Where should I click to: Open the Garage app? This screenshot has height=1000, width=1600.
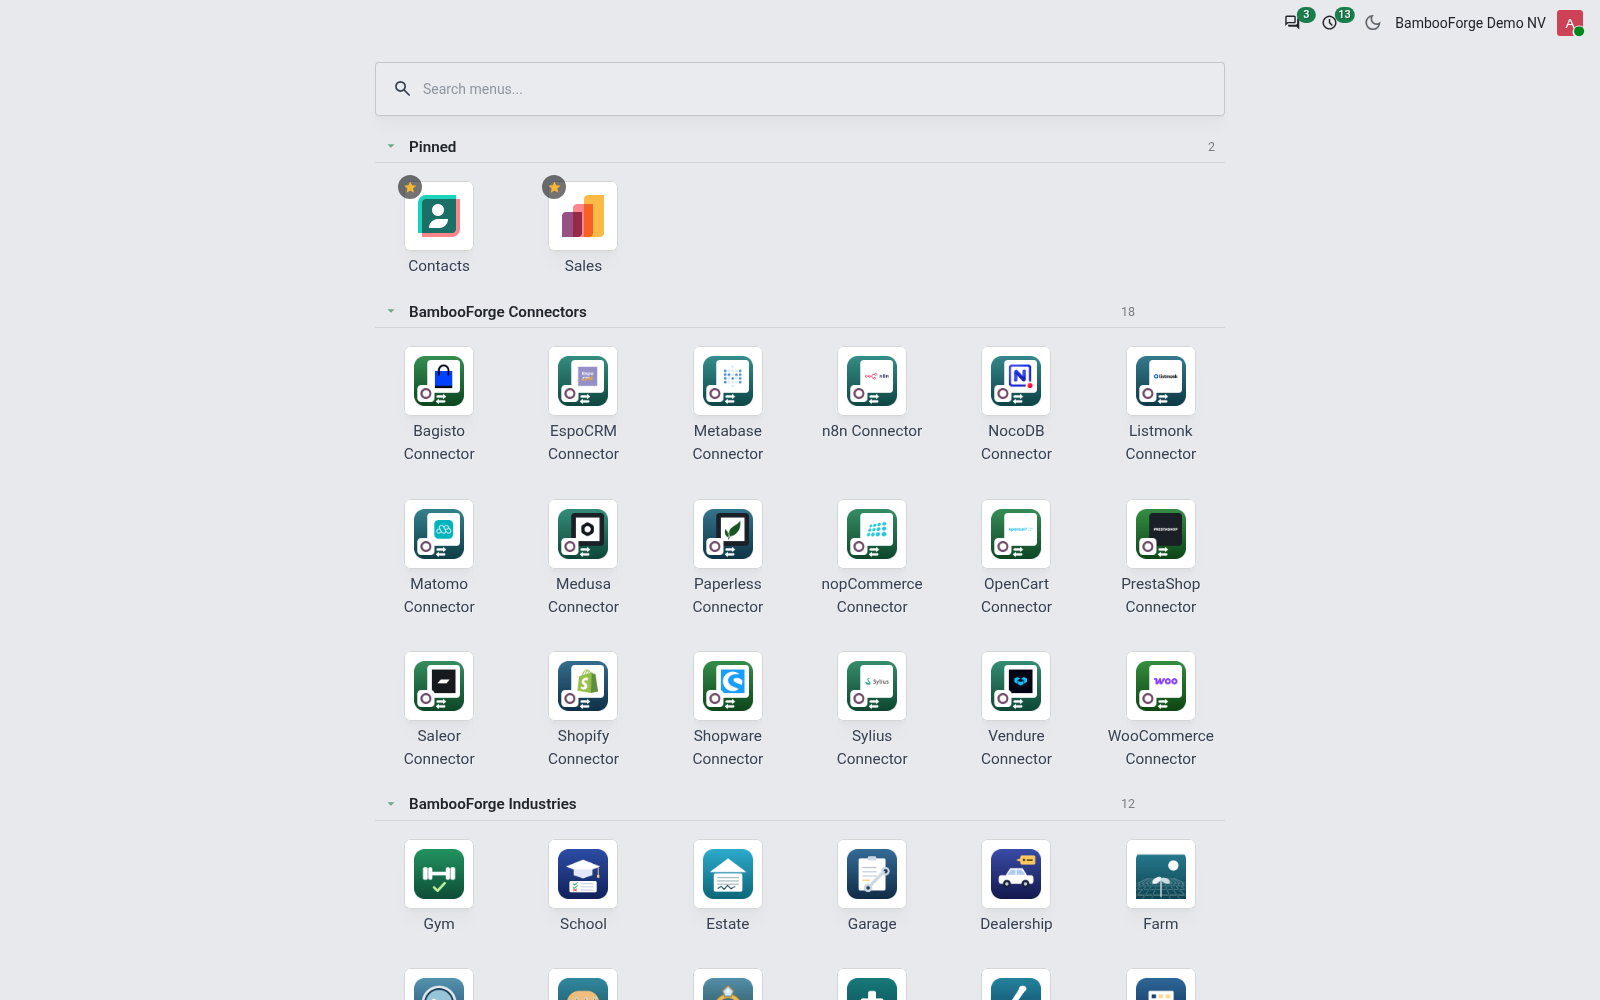click(872, 874)
